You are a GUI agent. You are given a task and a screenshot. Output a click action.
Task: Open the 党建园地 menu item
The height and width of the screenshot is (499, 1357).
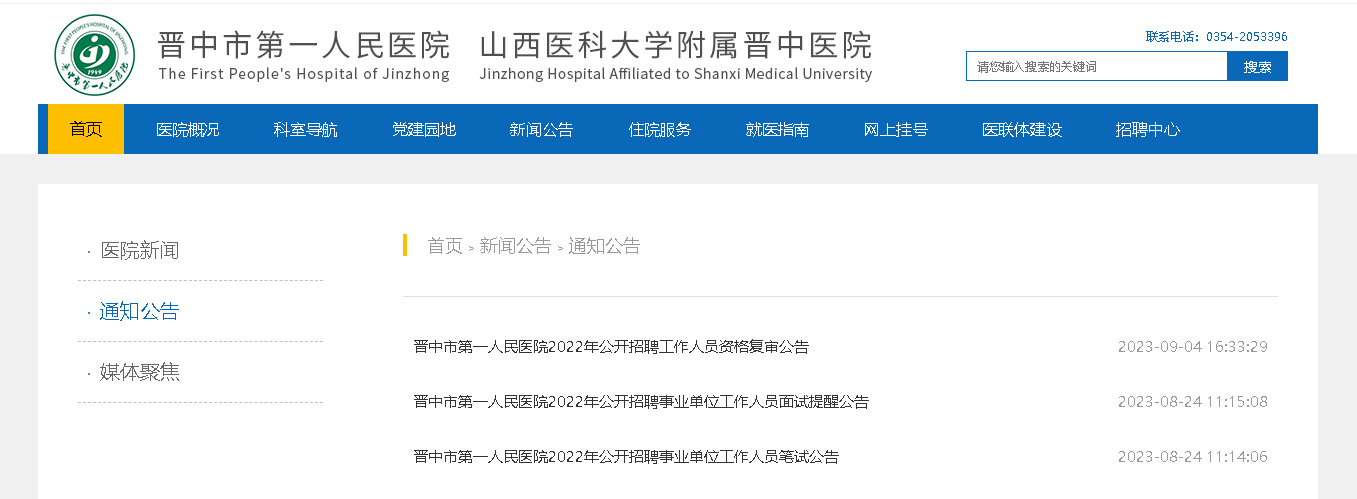pyautogui.click(x=423, y=129)
